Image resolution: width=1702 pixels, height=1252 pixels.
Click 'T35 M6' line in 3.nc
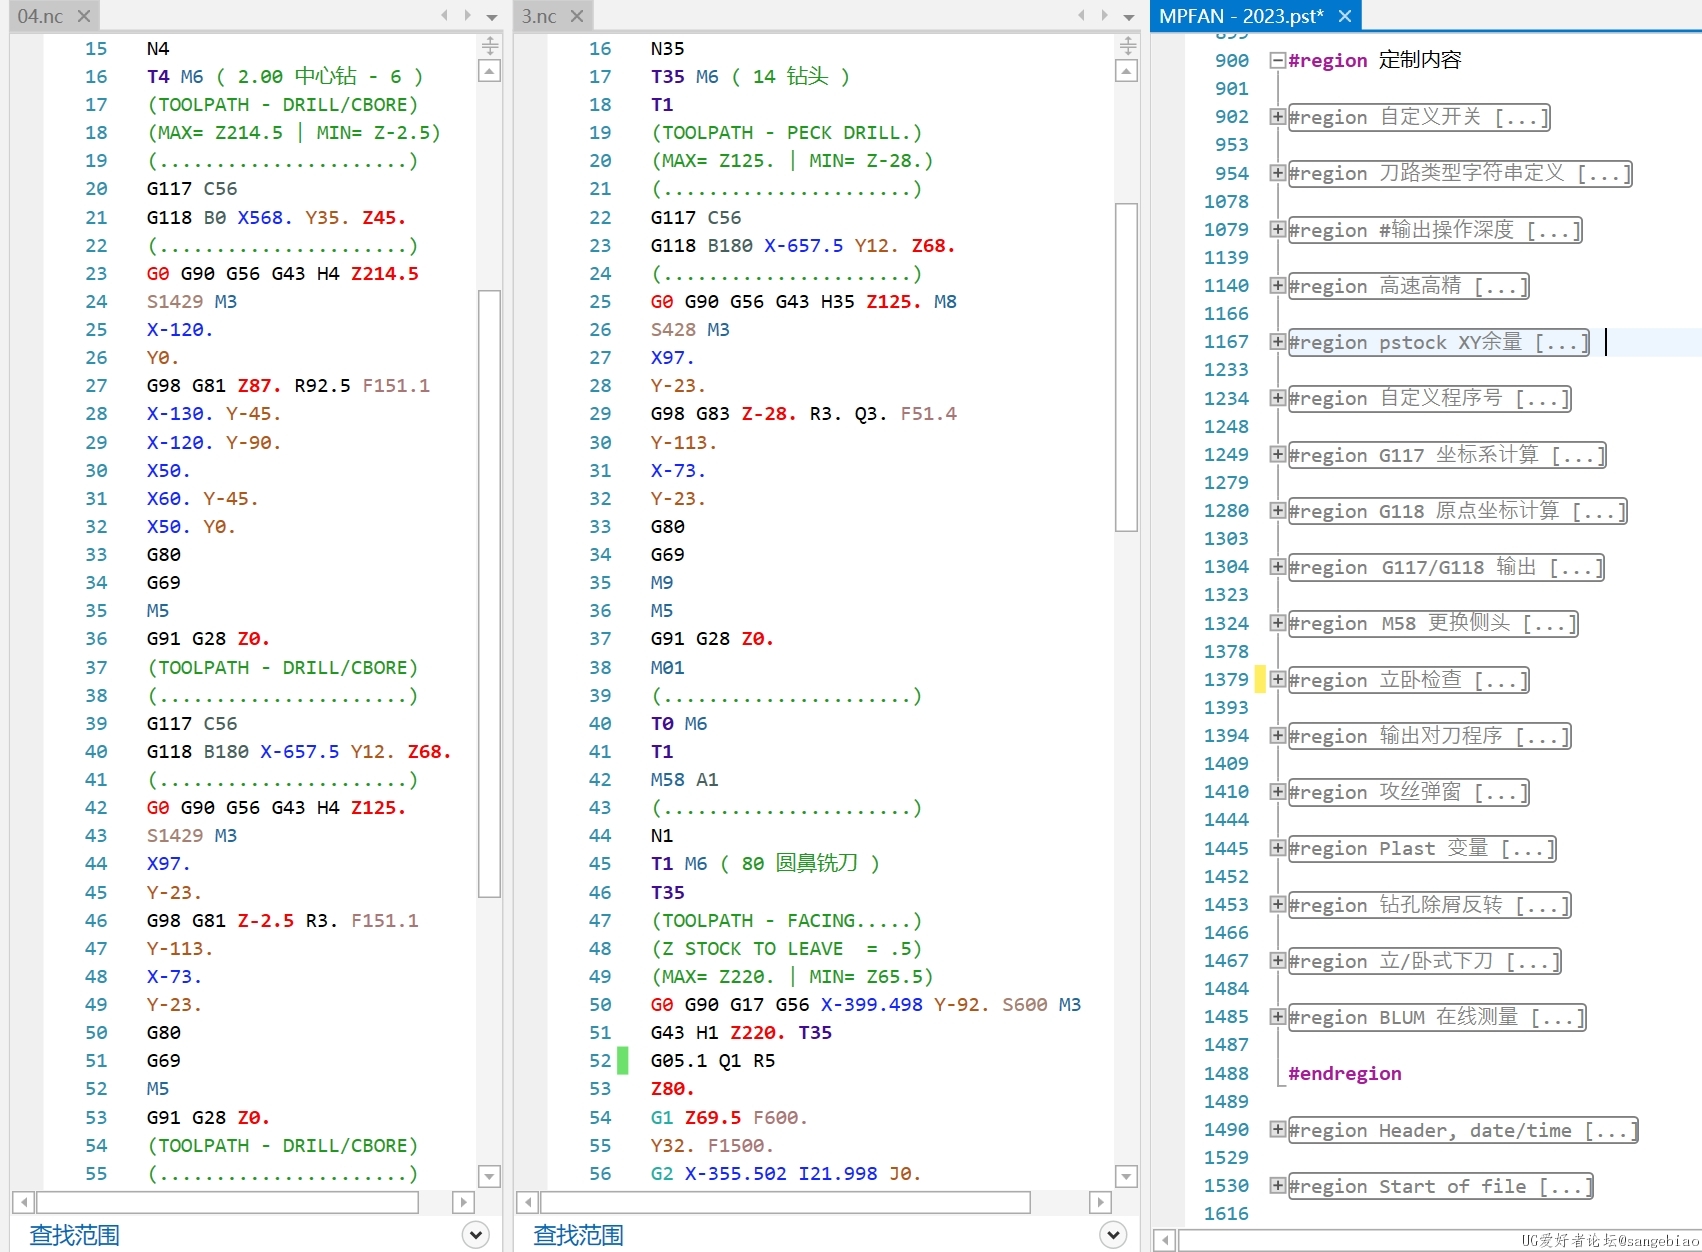[x=750, y=76]
